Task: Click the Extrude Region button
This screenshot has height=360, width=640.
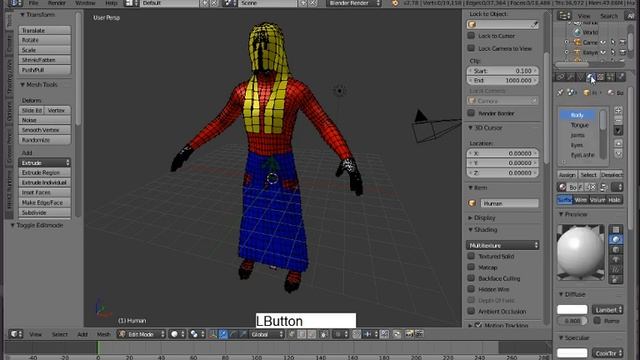Action: tap(44, 173)
